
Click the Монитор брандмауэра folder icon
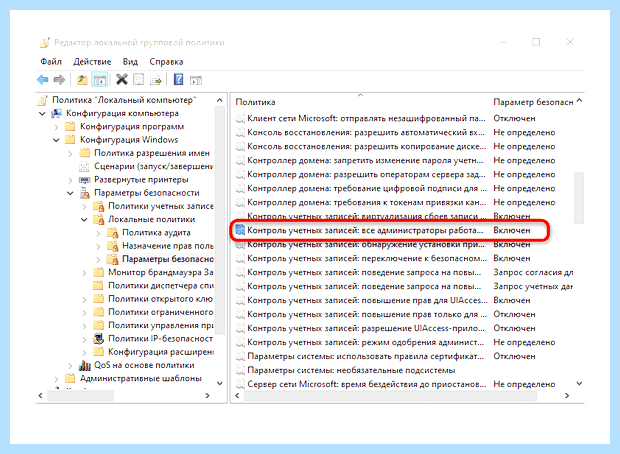click(98, 272)
